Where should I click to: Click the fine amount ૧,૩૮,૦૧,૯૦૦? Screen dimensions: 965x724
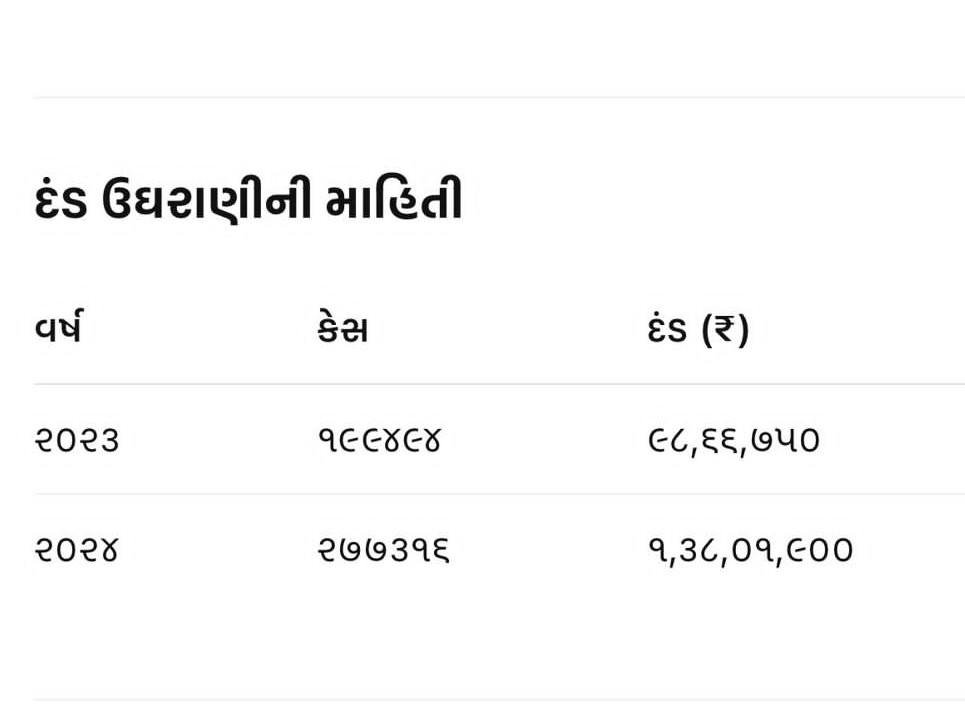click(751, 550)
